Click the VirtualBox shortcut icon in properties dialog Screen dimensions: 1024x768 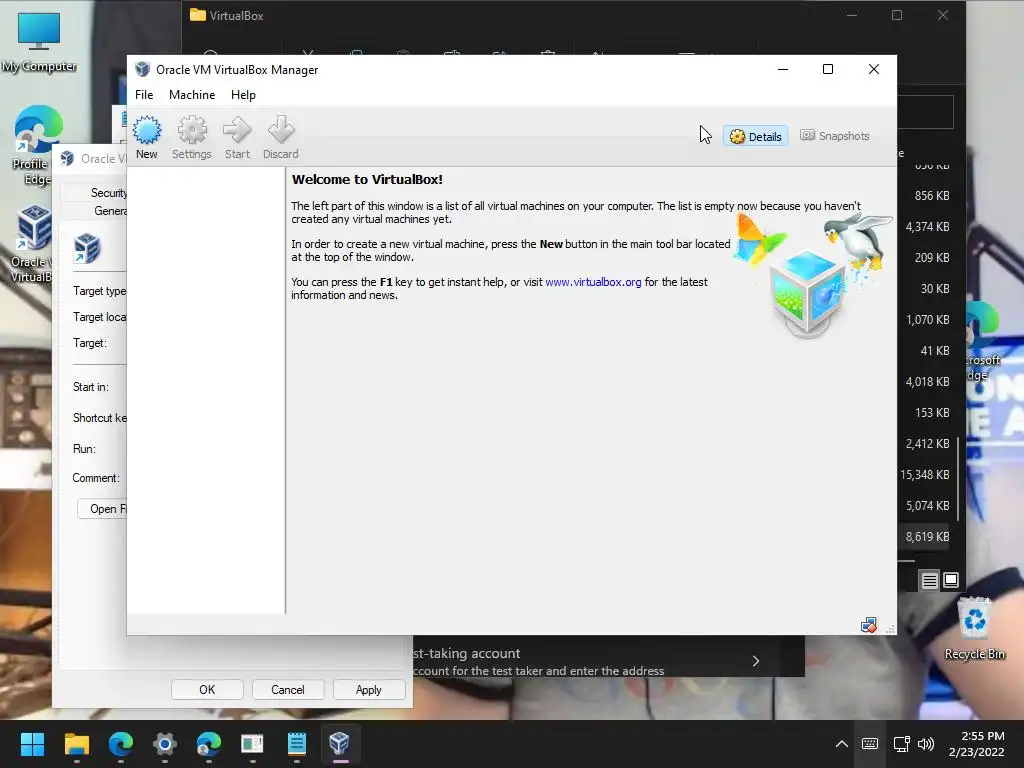pyautogui.click(x=87, y=248)
